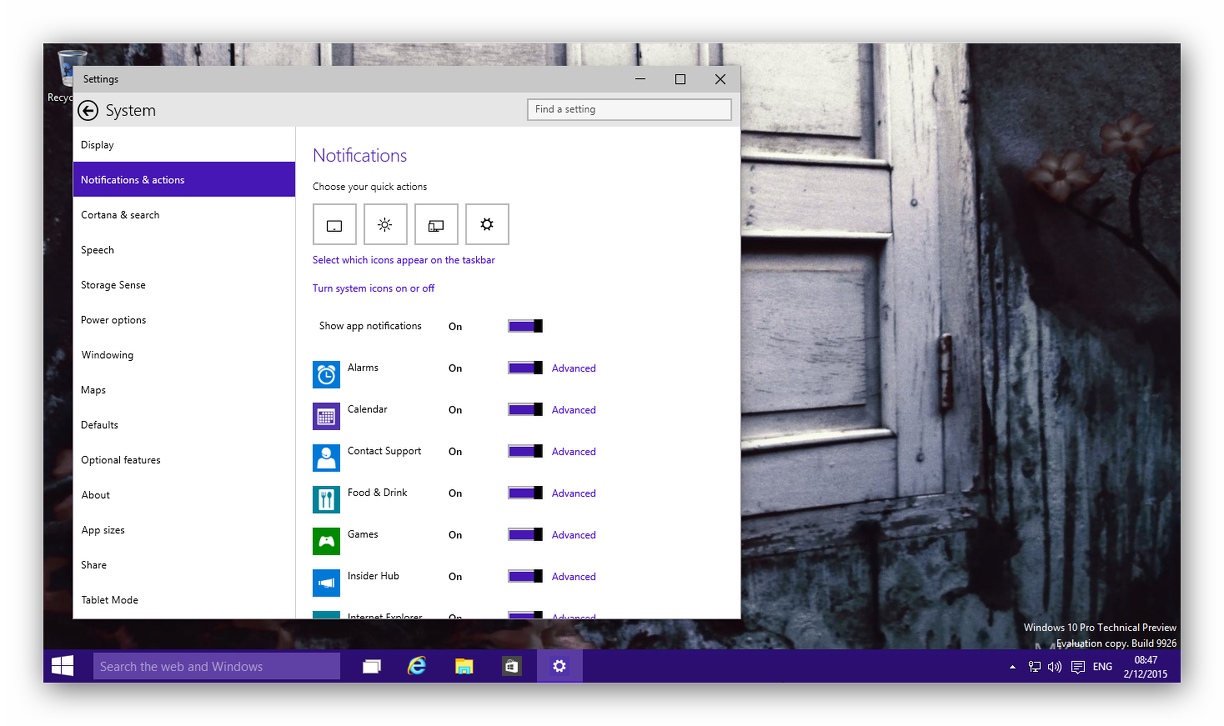Focus the 'Find a setting' search box

(629, 109)
